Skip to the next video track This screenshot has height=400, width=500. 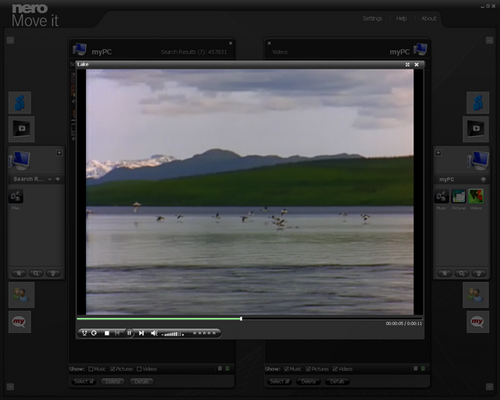[141, 333]
